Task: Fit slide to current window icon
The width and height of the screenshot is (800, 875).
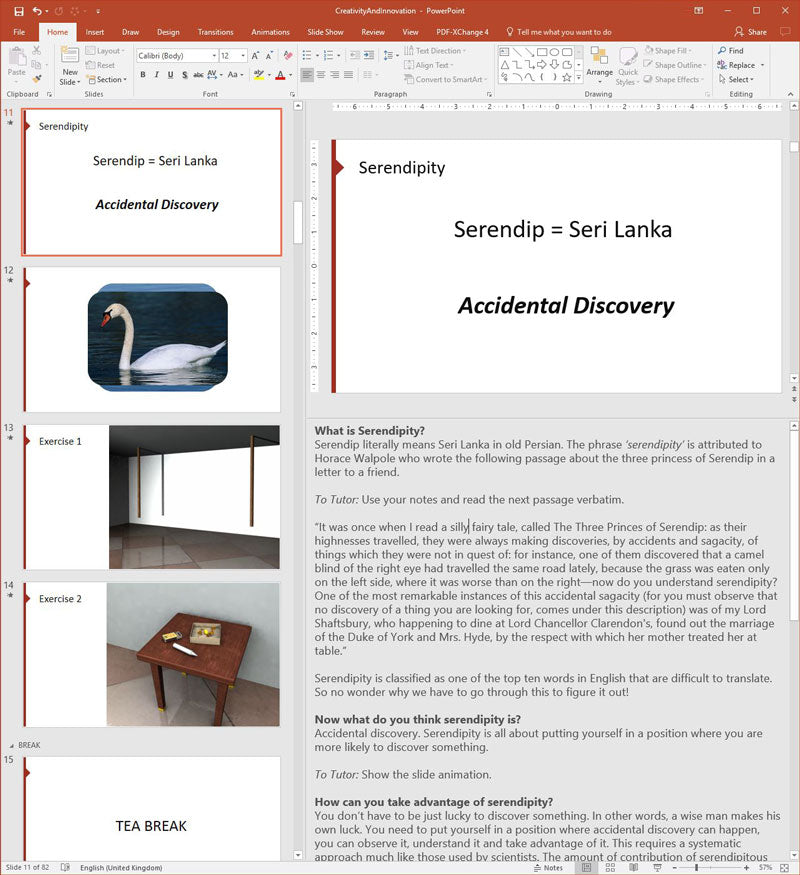Action: tap(784, 868)
